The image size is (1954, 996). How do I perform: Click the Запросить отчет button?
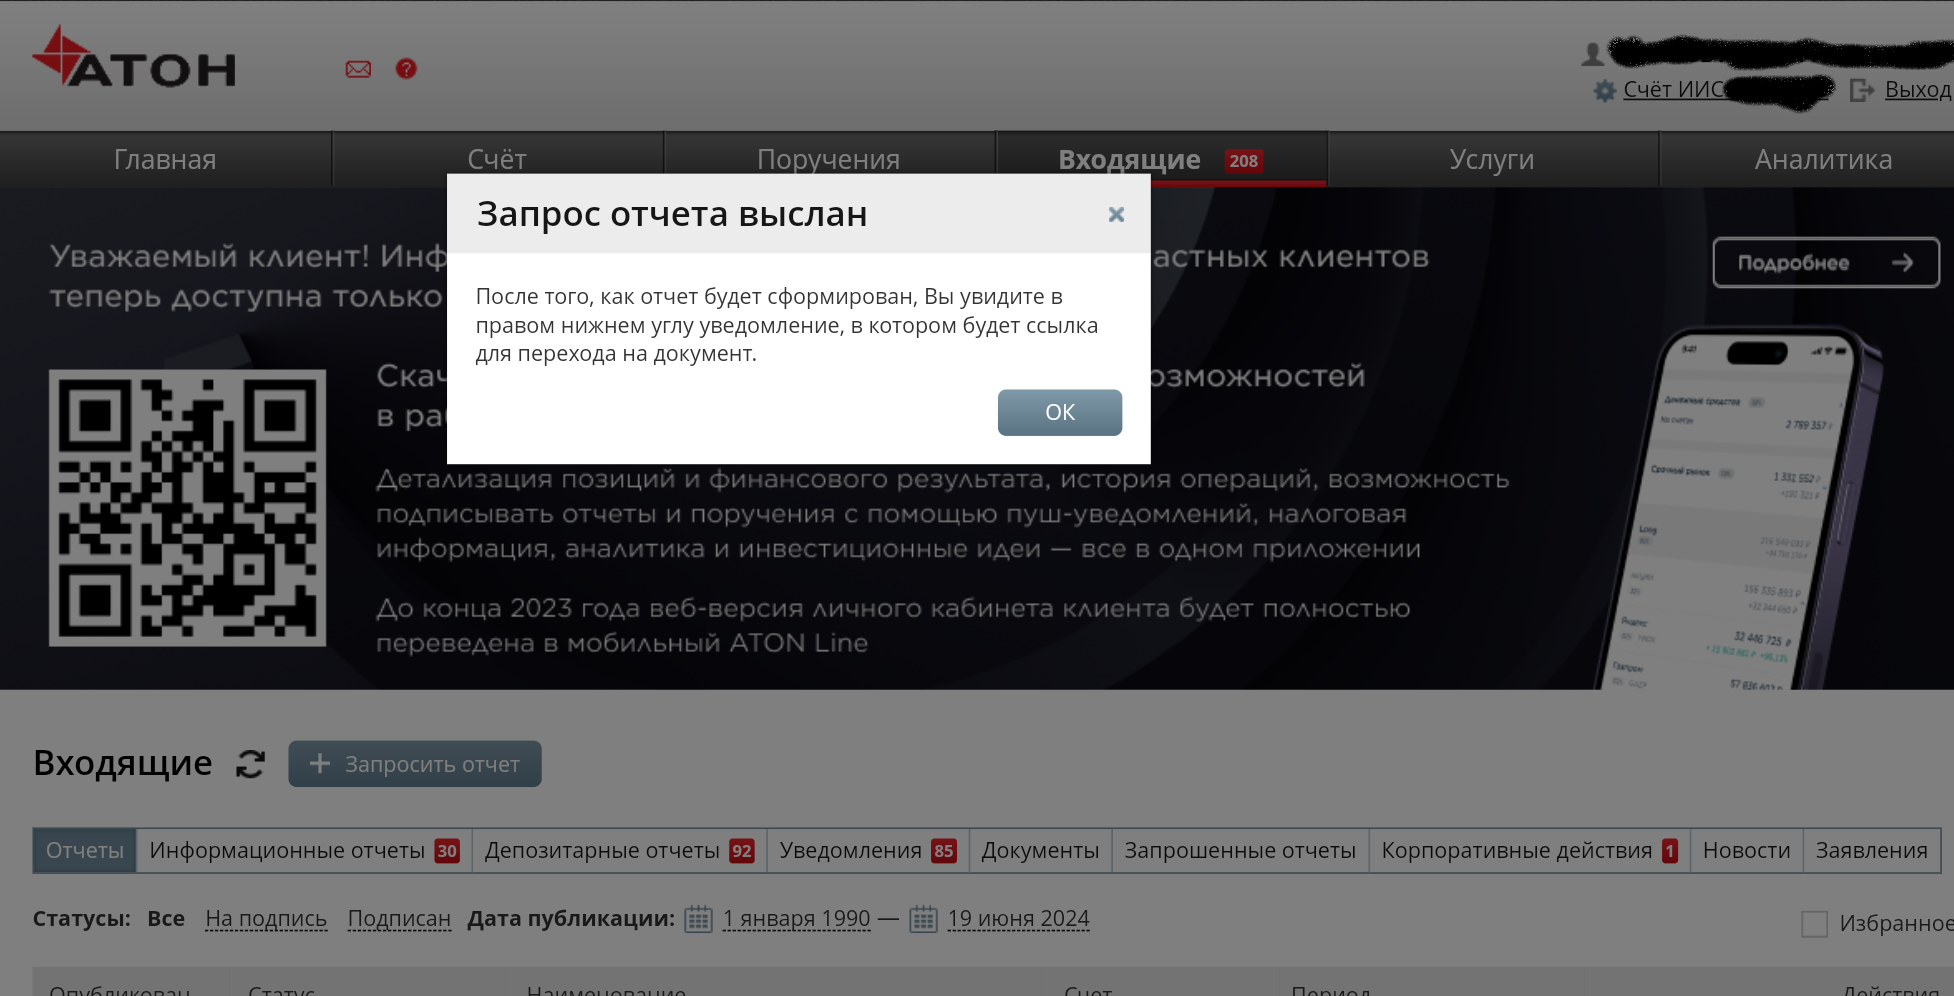(415, 764)
